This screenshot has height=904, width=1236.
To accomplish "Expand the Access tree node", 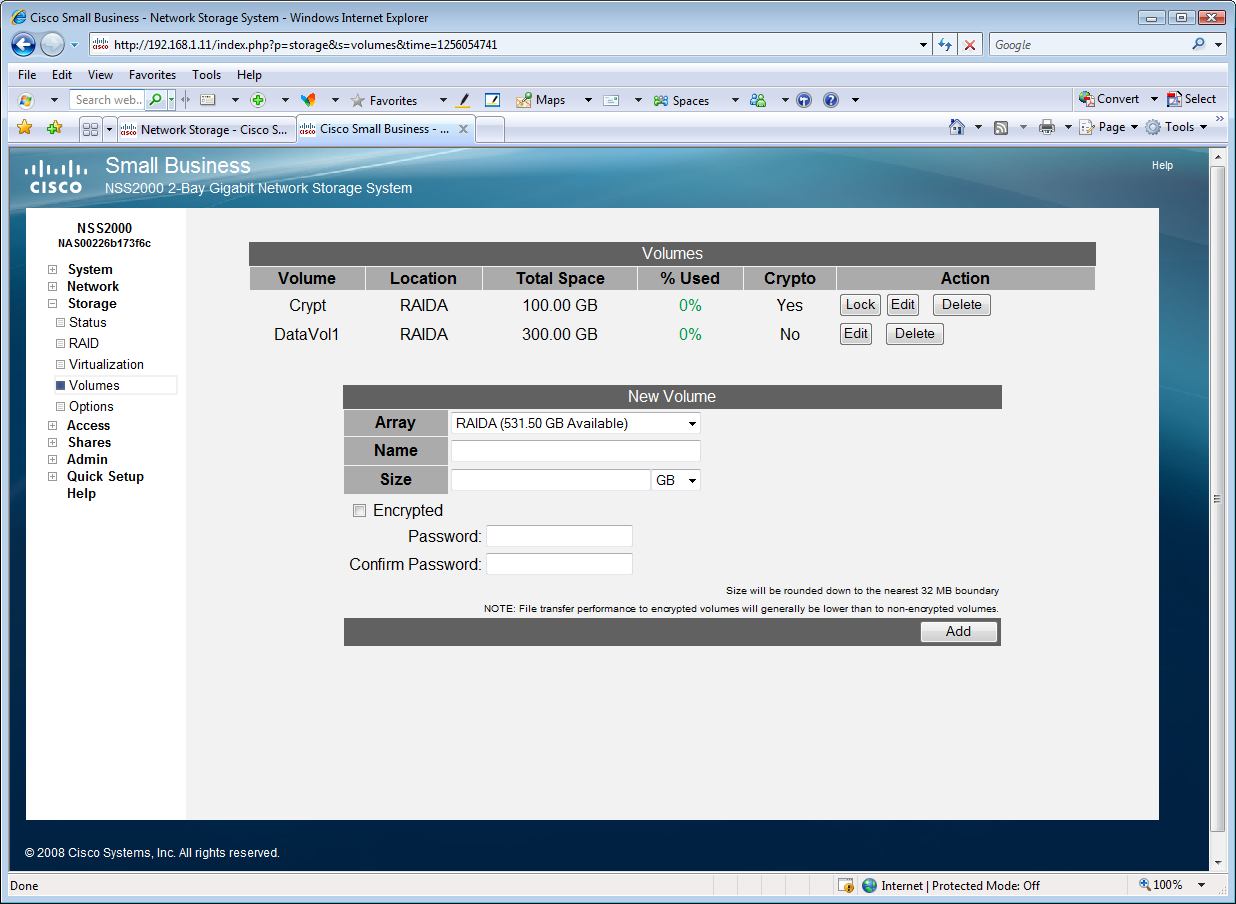I will click(x=52, y=426).
